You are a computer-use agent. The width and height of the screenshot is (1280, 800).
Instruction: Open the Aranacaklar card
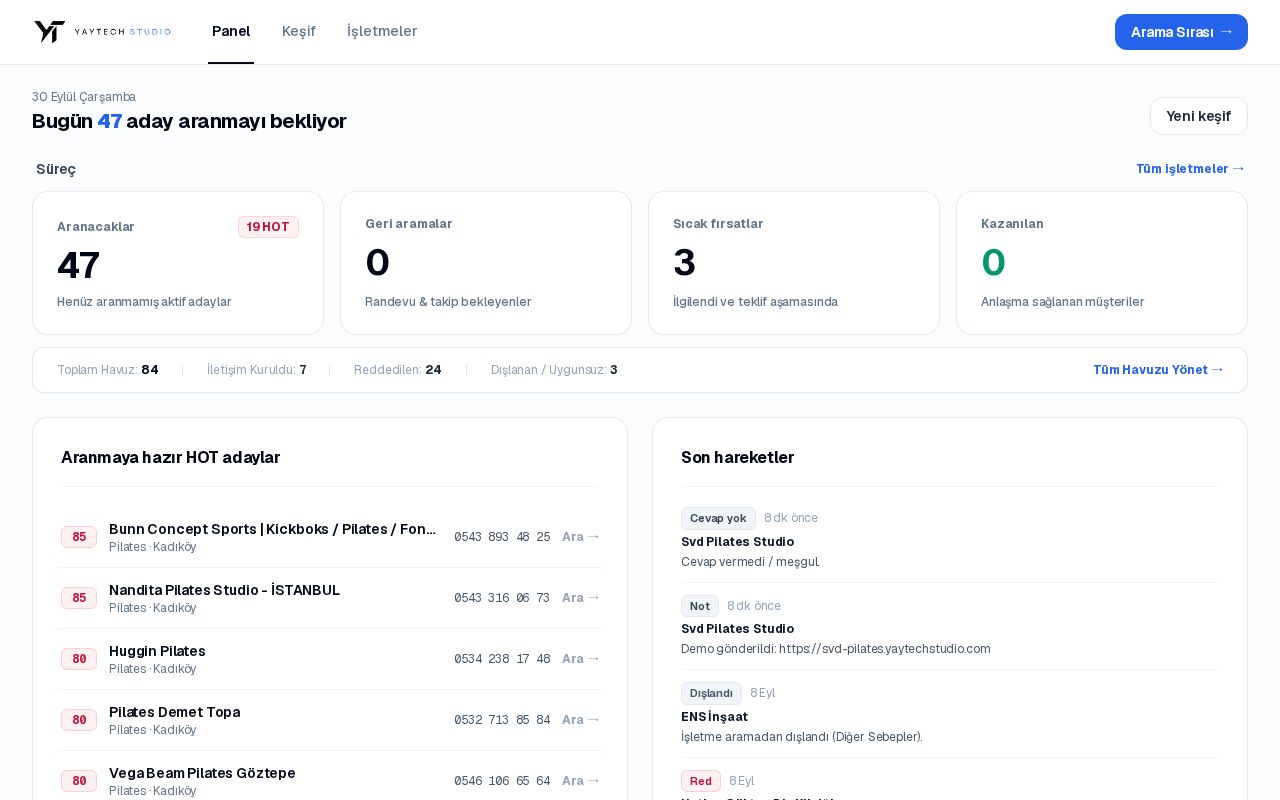(x=178, y=263)
